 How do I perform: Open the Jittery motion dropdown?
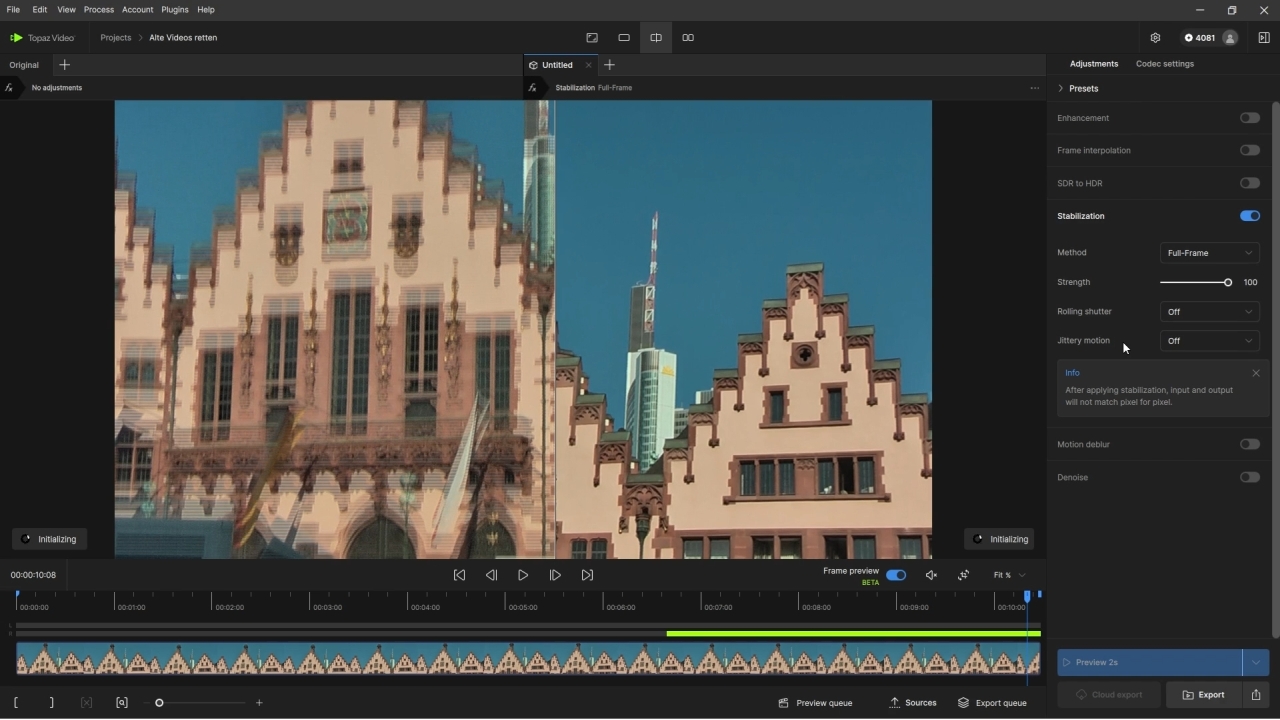[x=1209, y=341]
